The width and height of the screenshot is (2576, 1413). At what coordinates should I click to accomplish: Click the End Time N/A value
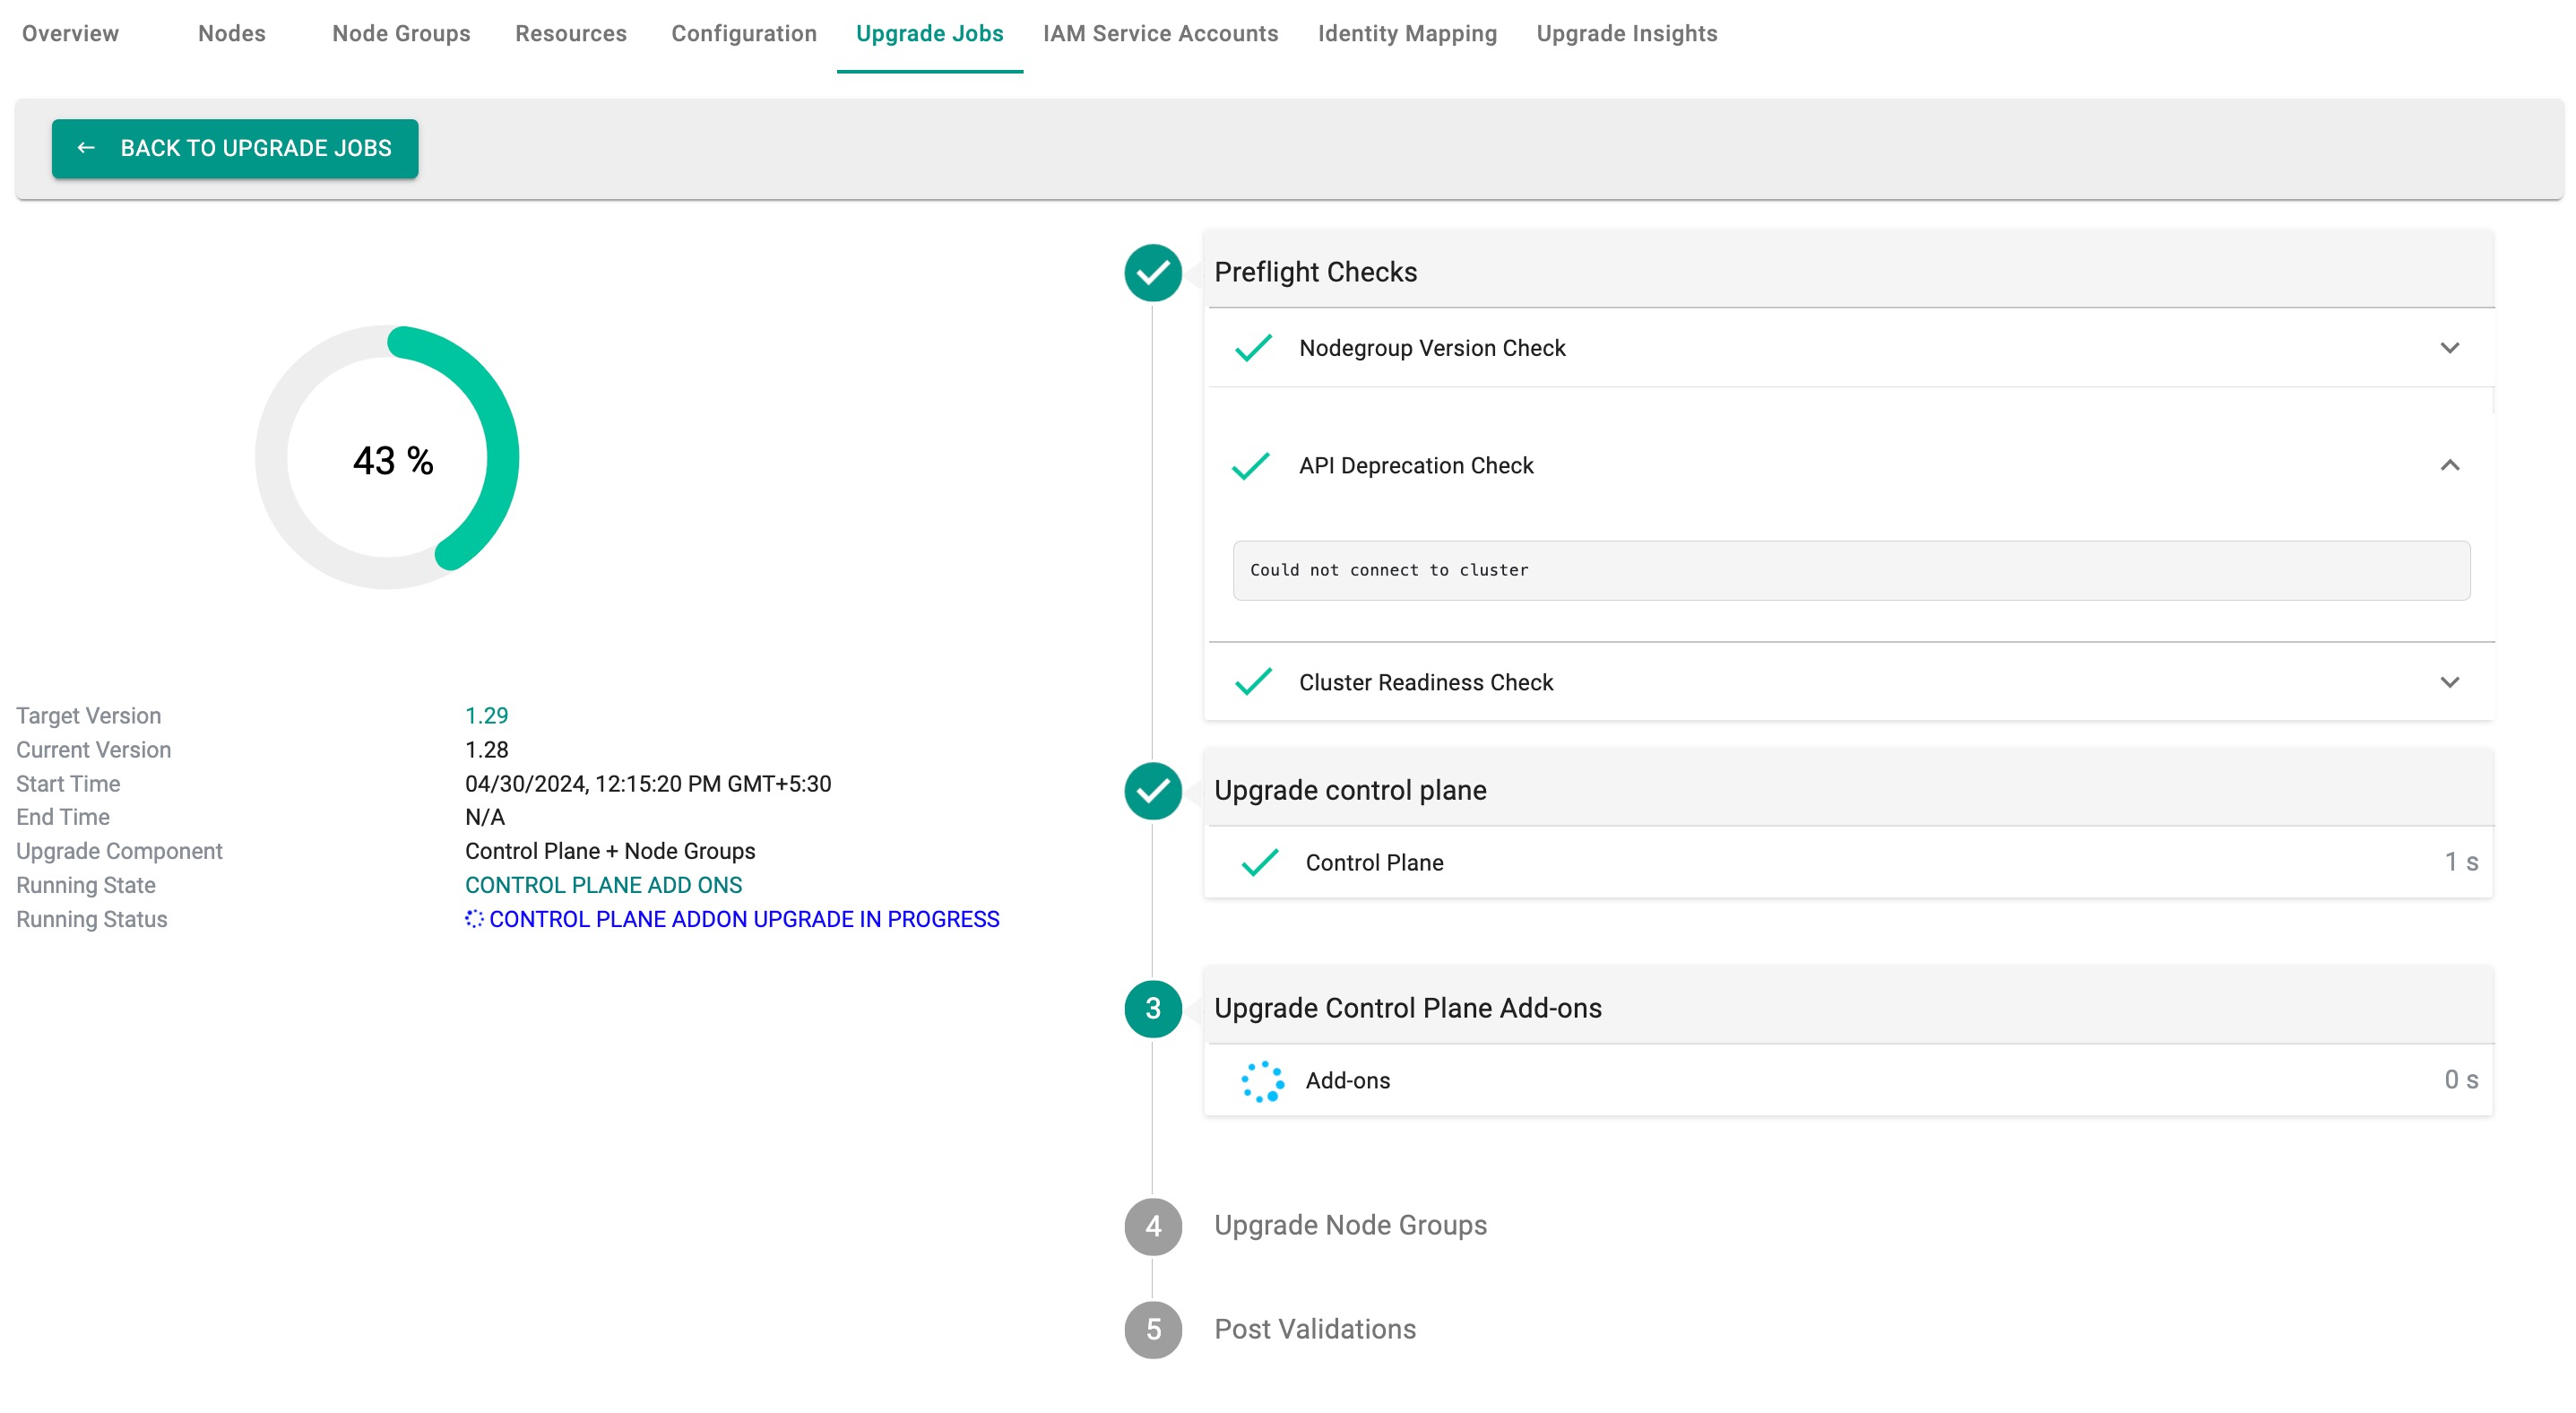485,817
